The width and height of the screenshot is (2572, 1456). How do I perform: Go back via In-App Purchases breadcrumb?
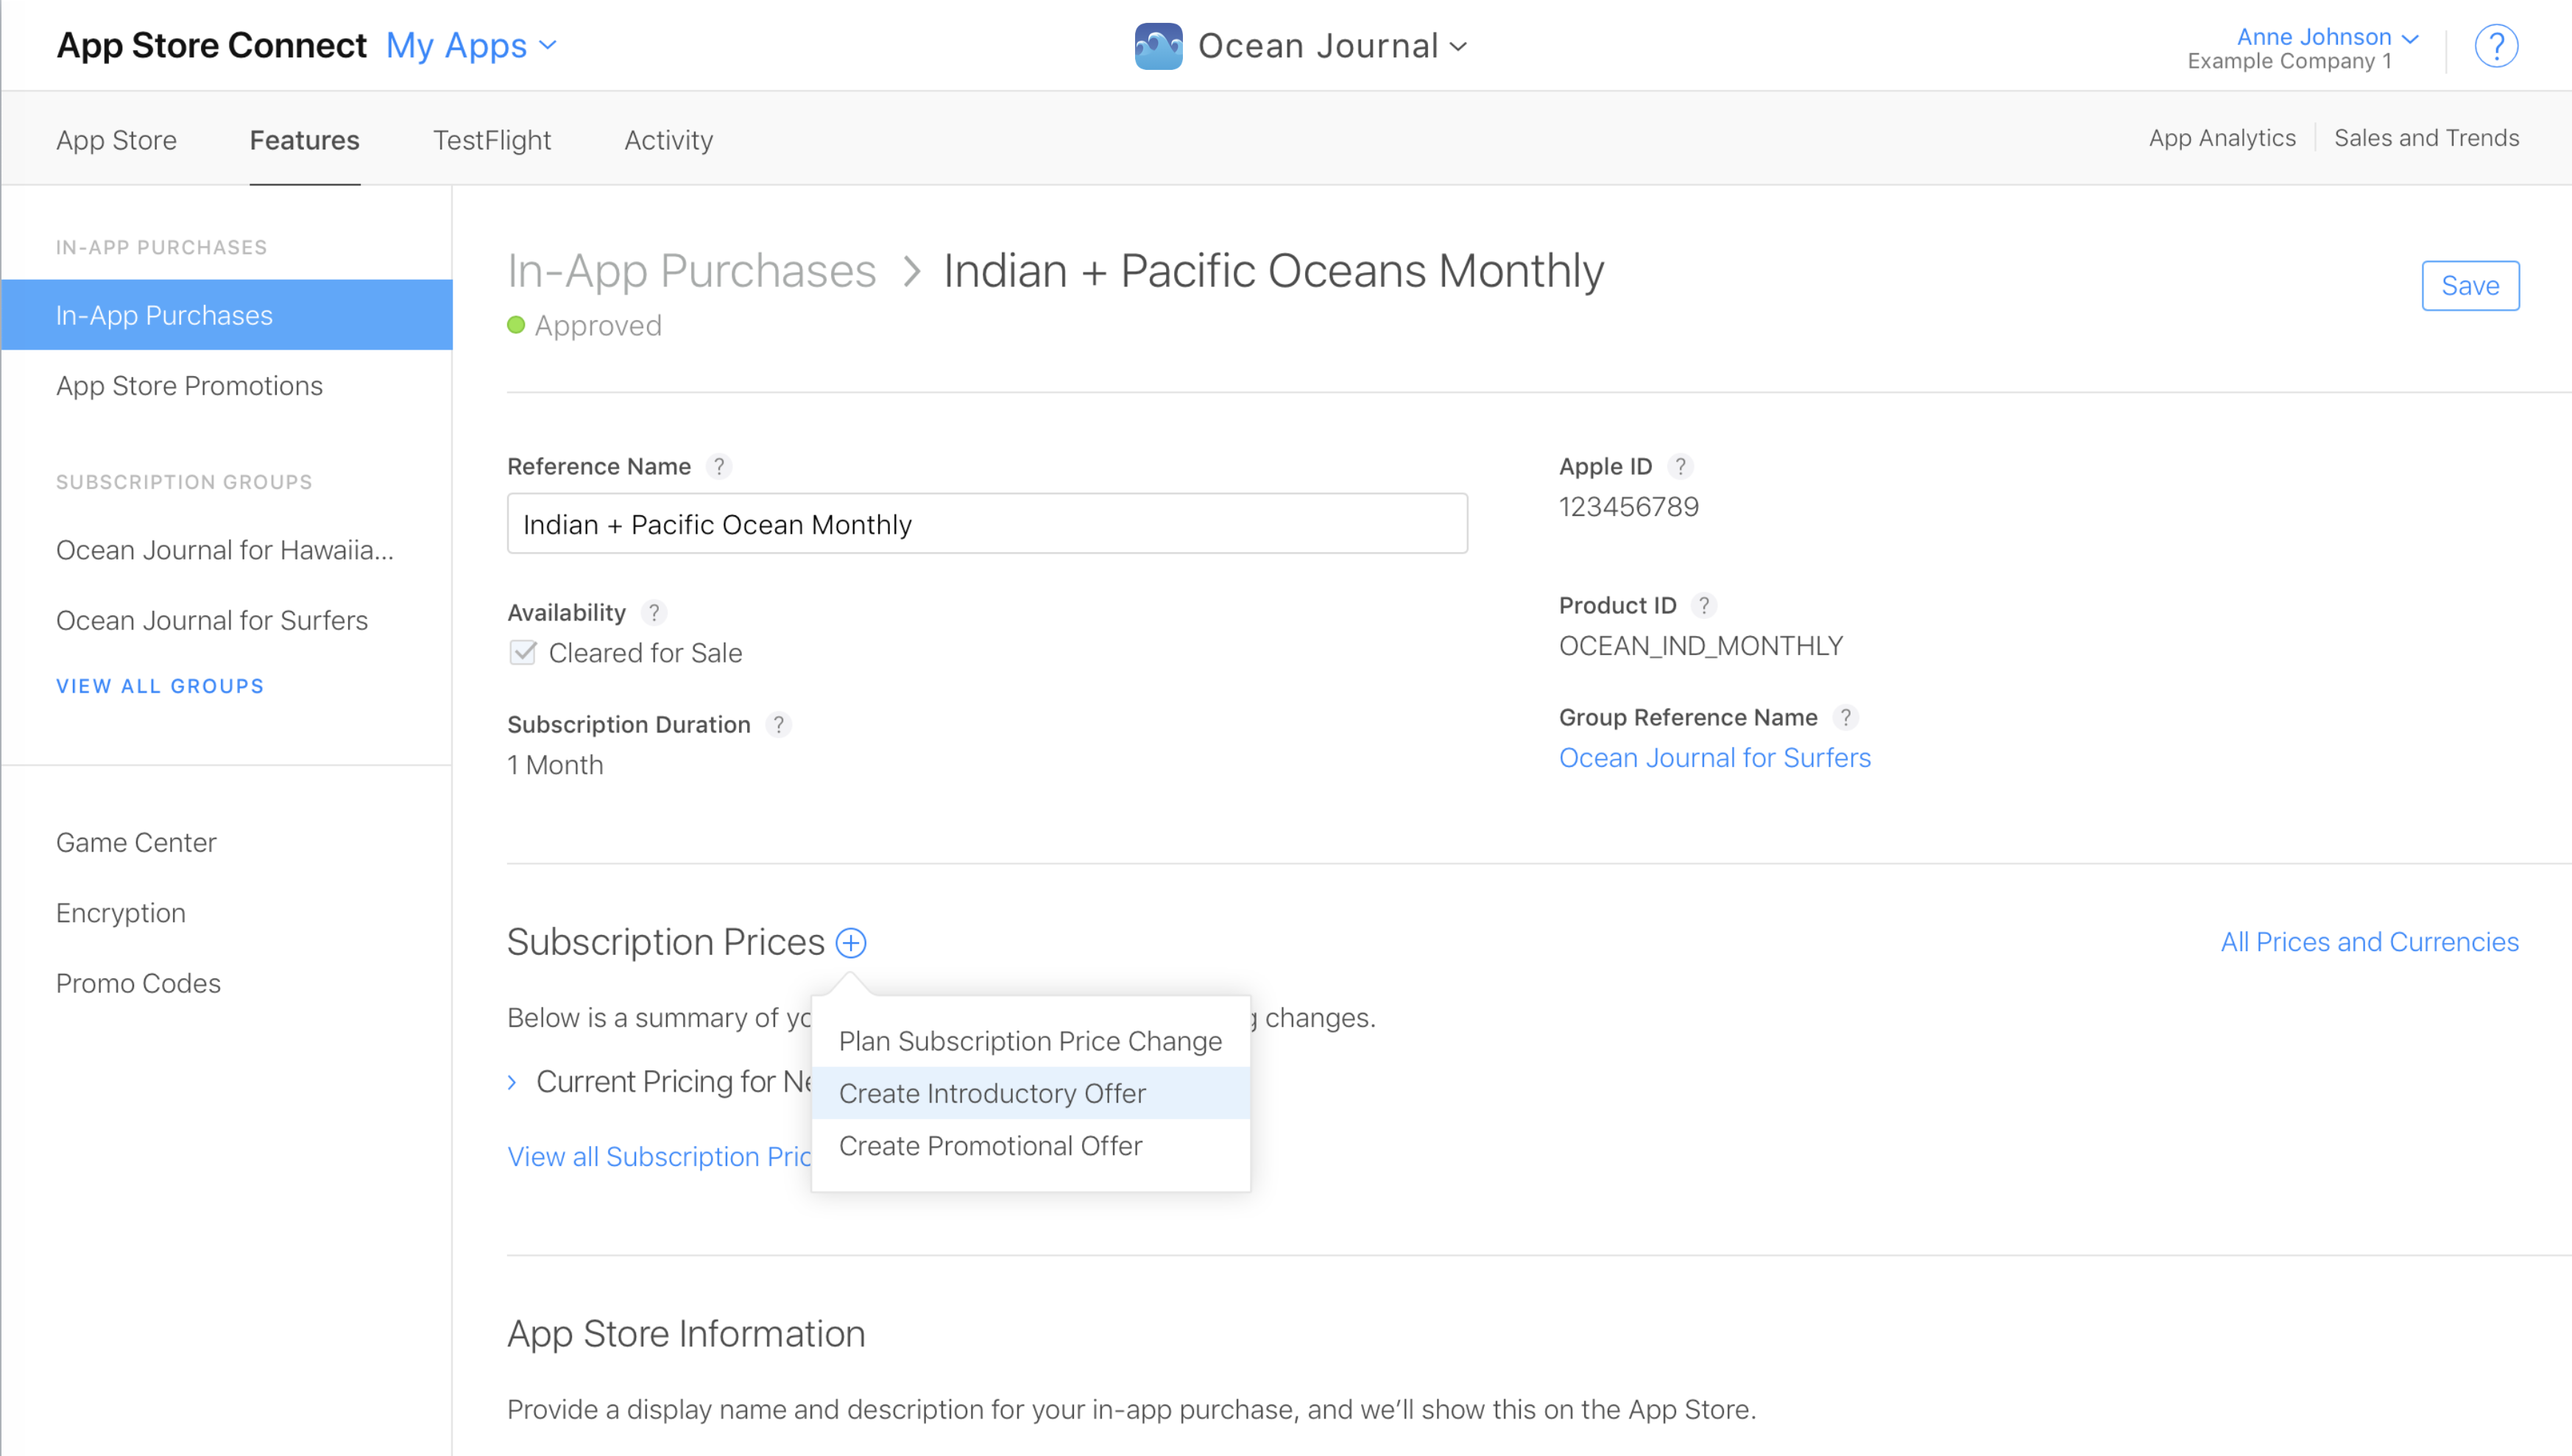click(691, 271)
